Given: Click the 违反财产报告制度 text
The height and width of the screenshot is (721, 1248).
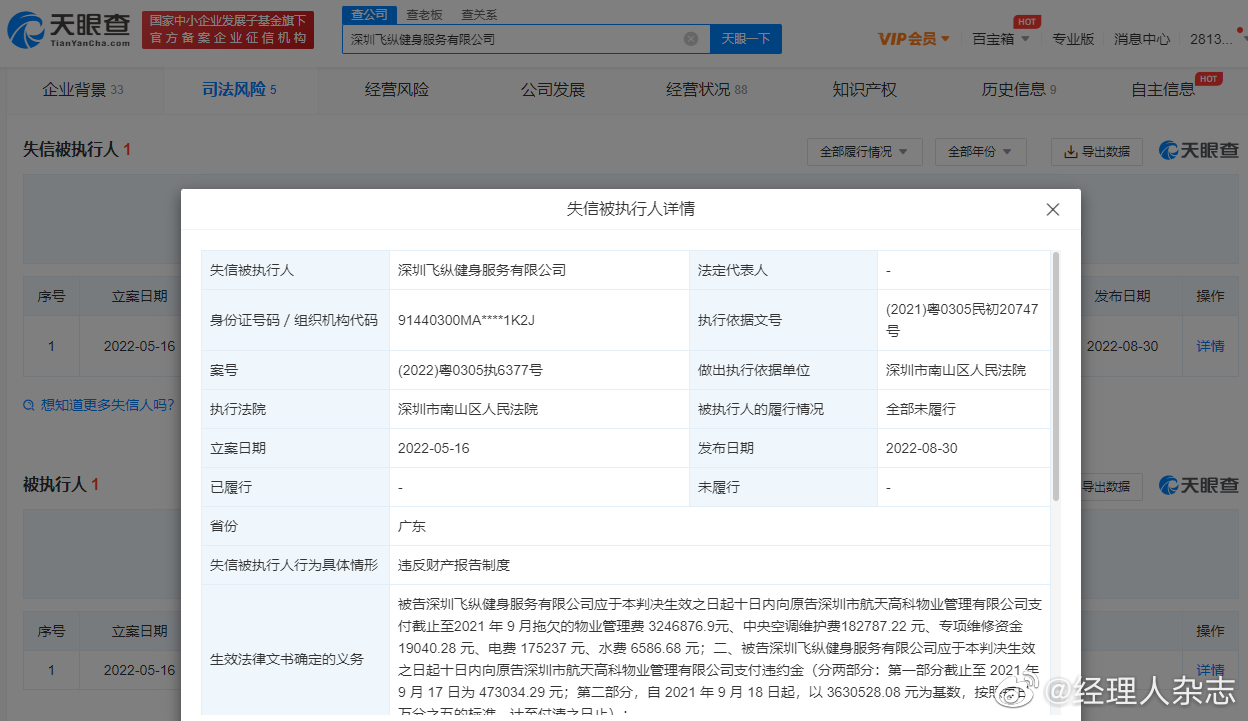Looking at the screenshot, I should click(x=454, y=565).
